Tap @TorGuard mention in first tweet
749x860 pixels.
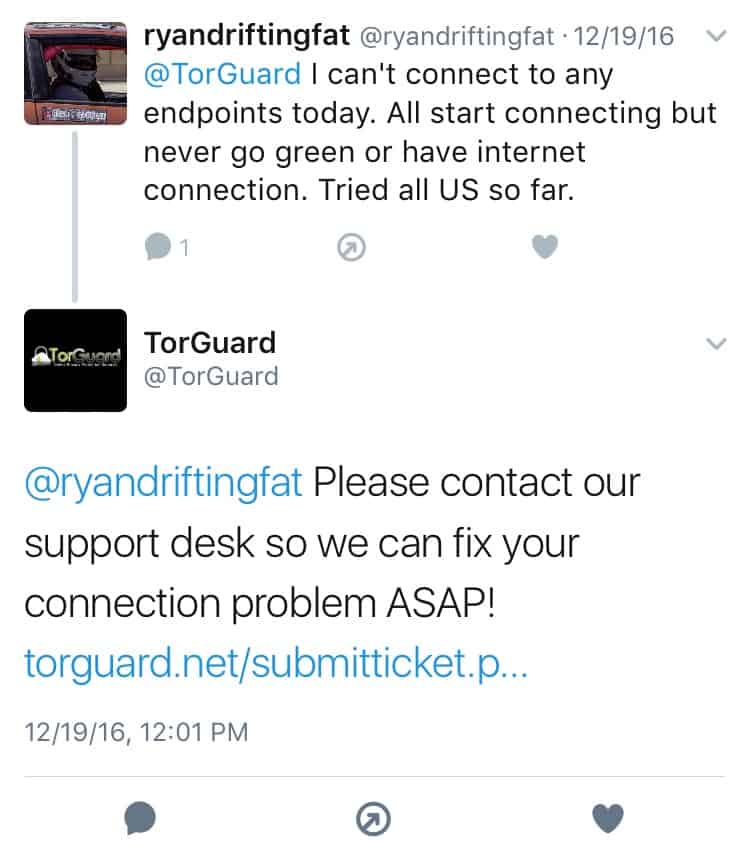click(x=222, y=74)
